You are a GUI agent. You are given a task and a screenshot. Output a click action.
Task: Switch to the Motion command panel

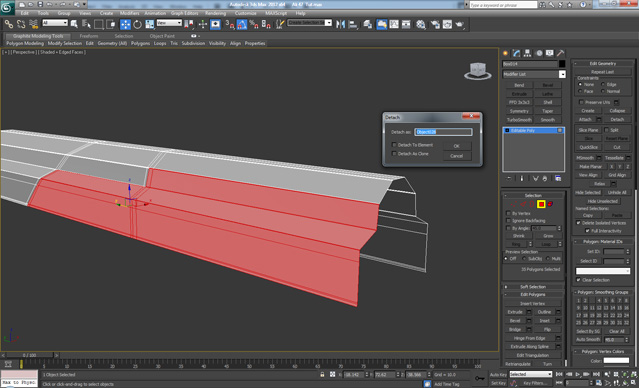(x=539, y=53)
